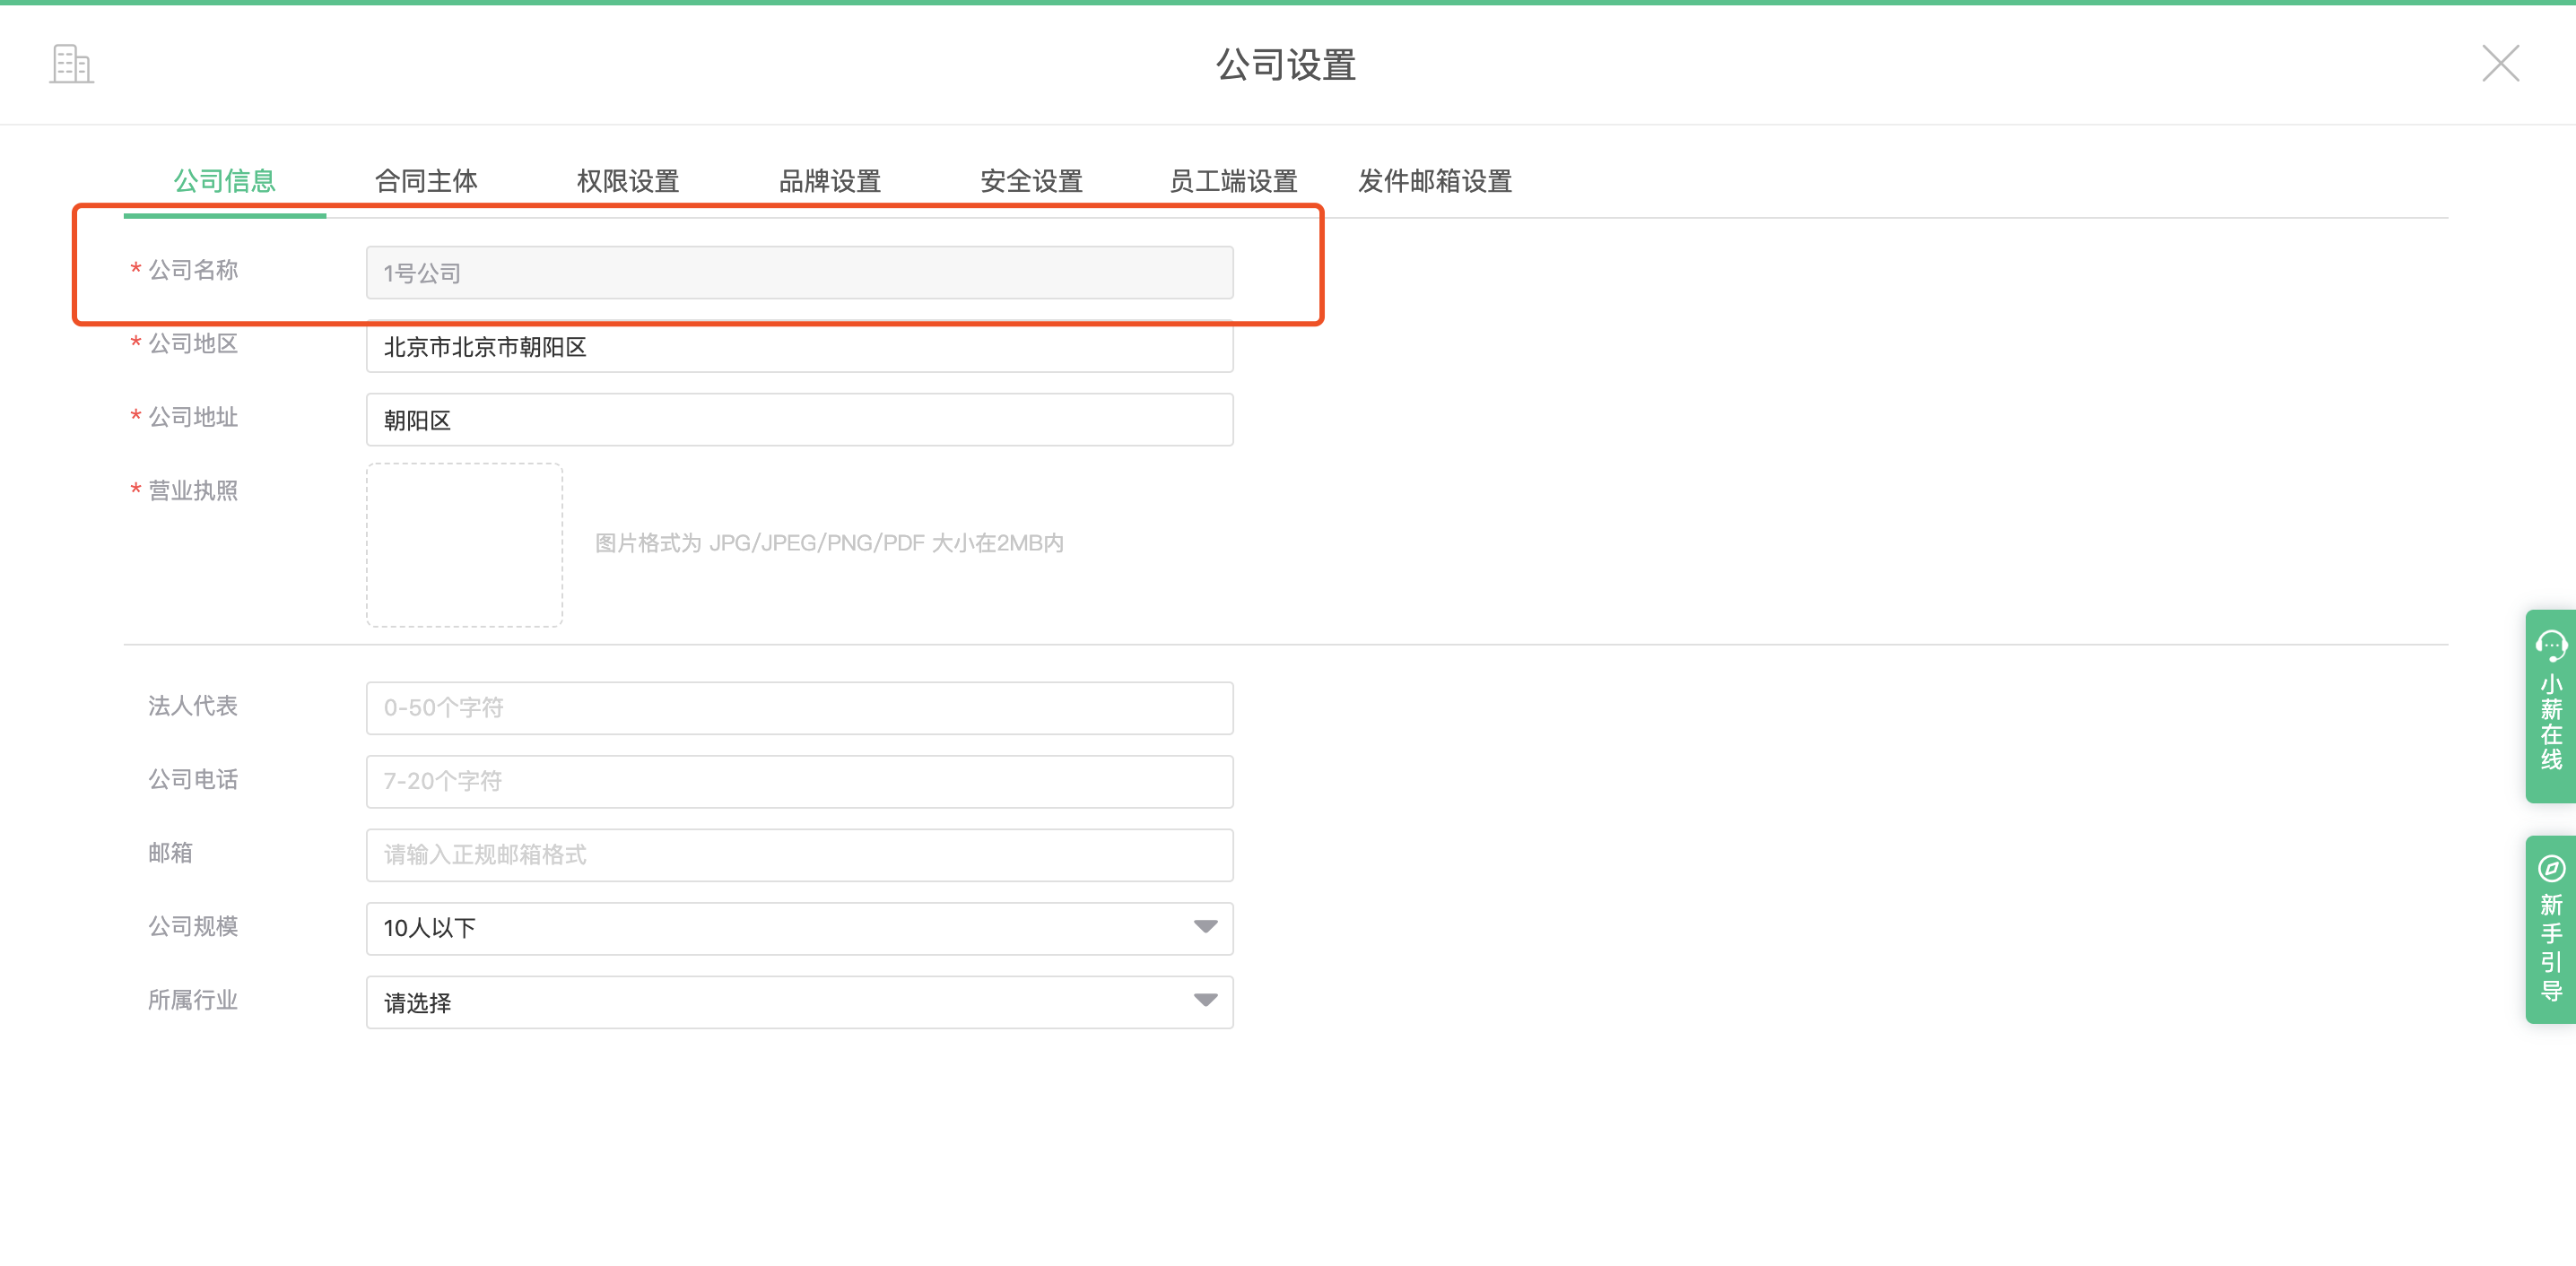
Task: Click the 公司名称 field showing 1号公司
Action: pyautogui.click(x=800, y=273)
